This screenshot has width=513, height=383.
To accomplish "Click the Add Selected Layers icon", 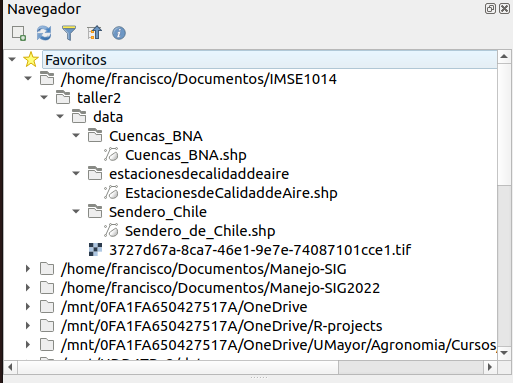I will coord(19,33).
